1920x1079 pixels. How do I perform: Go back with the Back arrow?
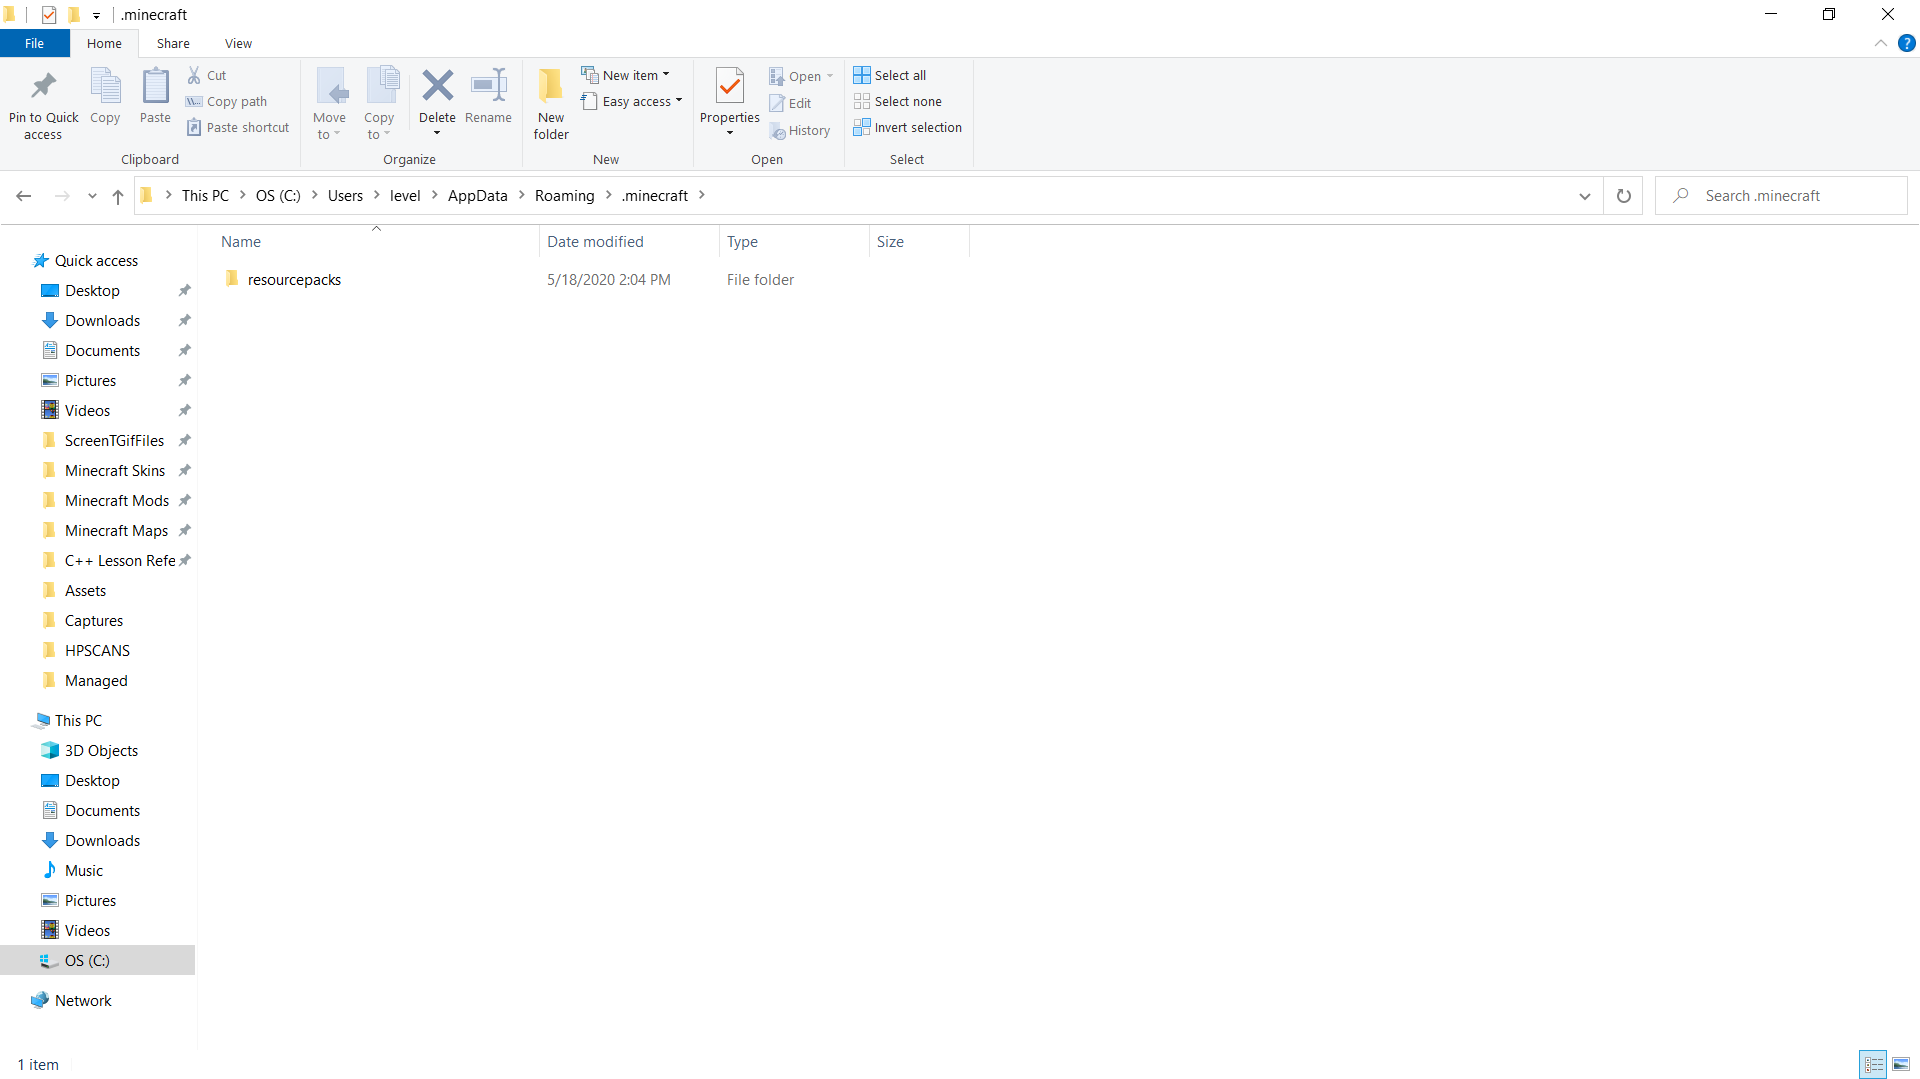(24, 196)
